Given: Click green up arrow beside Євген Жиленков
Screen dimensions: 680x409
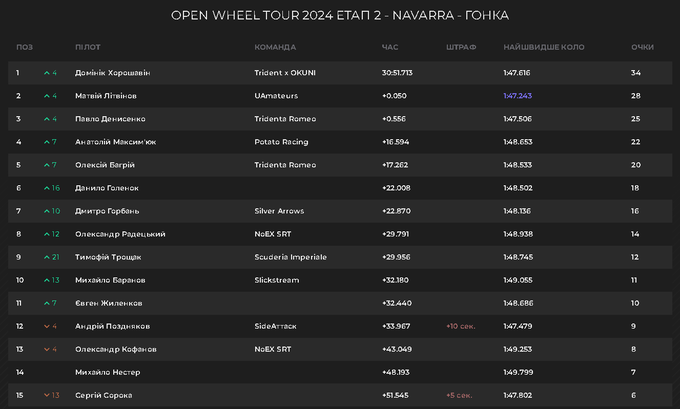Looking at the screenshot, I should 46,303.
